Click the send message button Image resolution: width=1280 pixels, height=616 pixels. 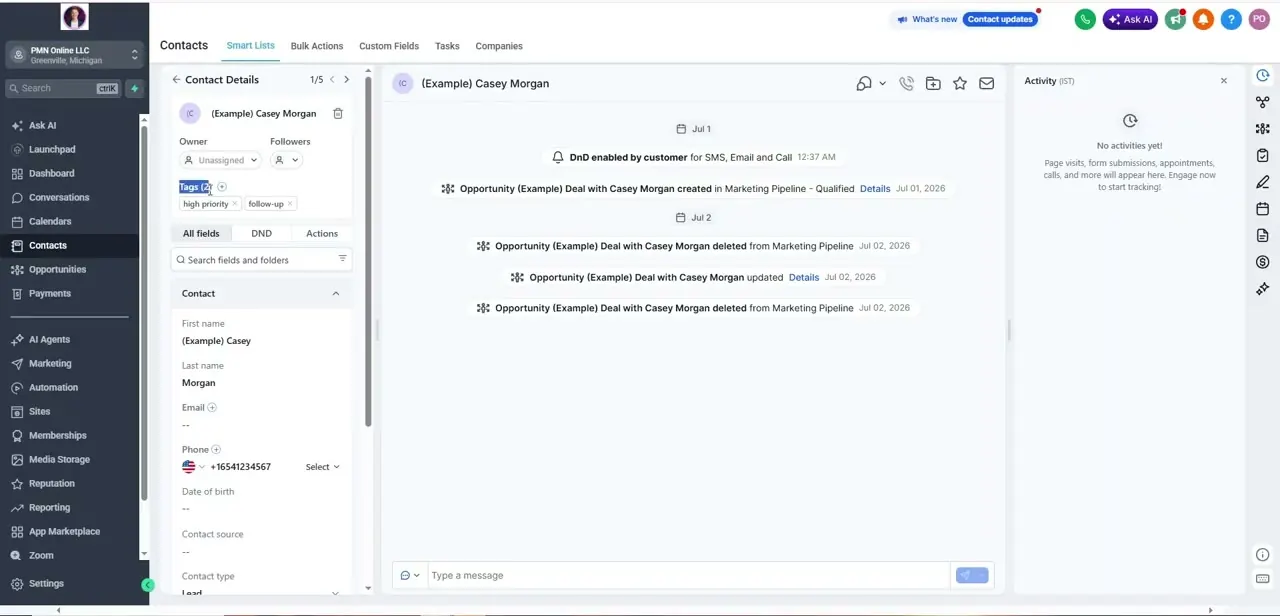coord(972,576)
